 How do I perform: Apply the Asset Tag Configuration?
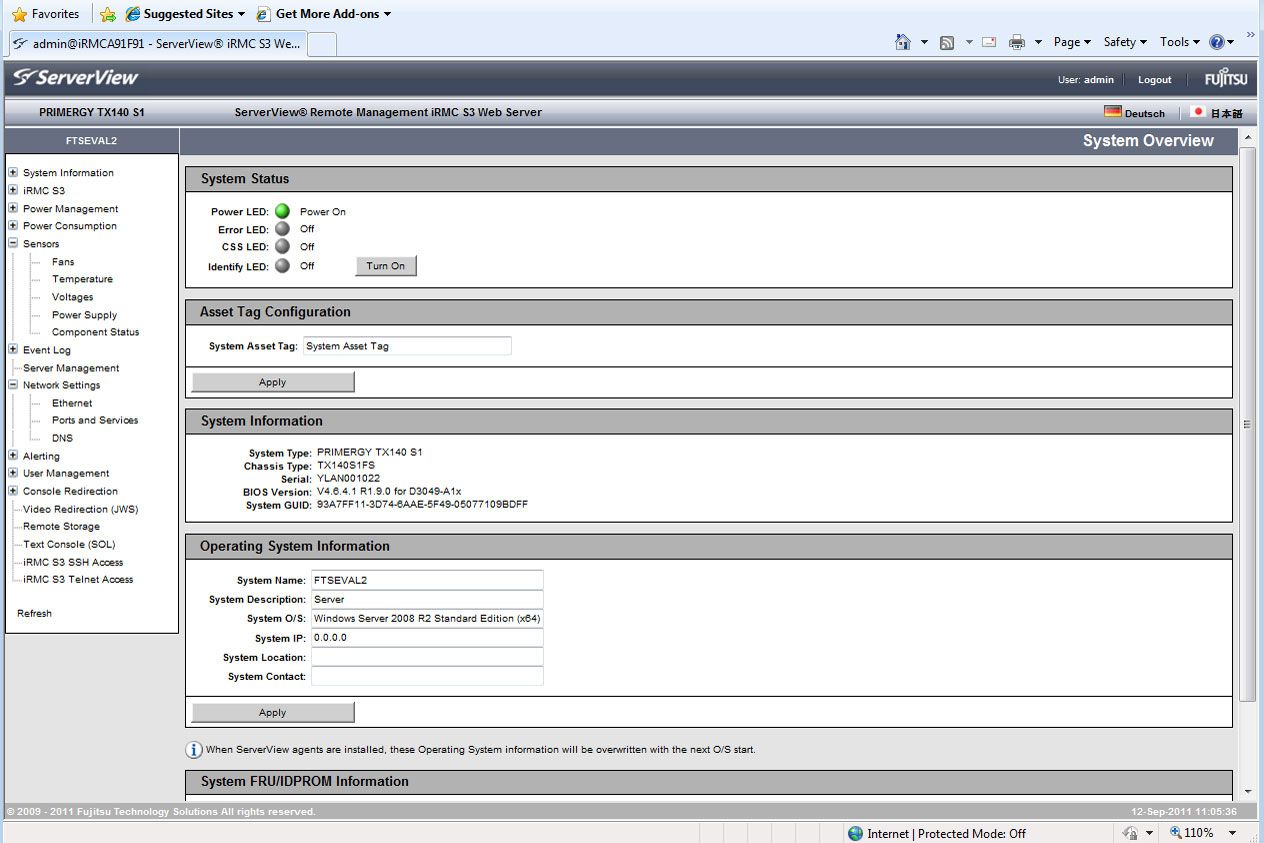coord(273,382)
